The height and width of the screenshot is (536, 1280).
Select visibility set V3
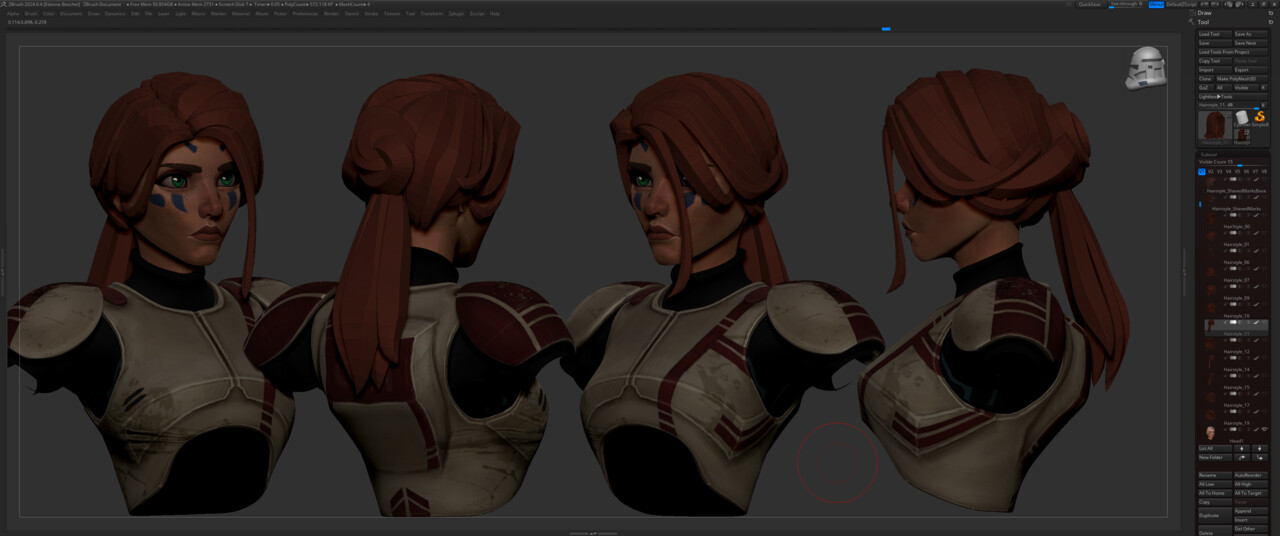point(1220,171)
